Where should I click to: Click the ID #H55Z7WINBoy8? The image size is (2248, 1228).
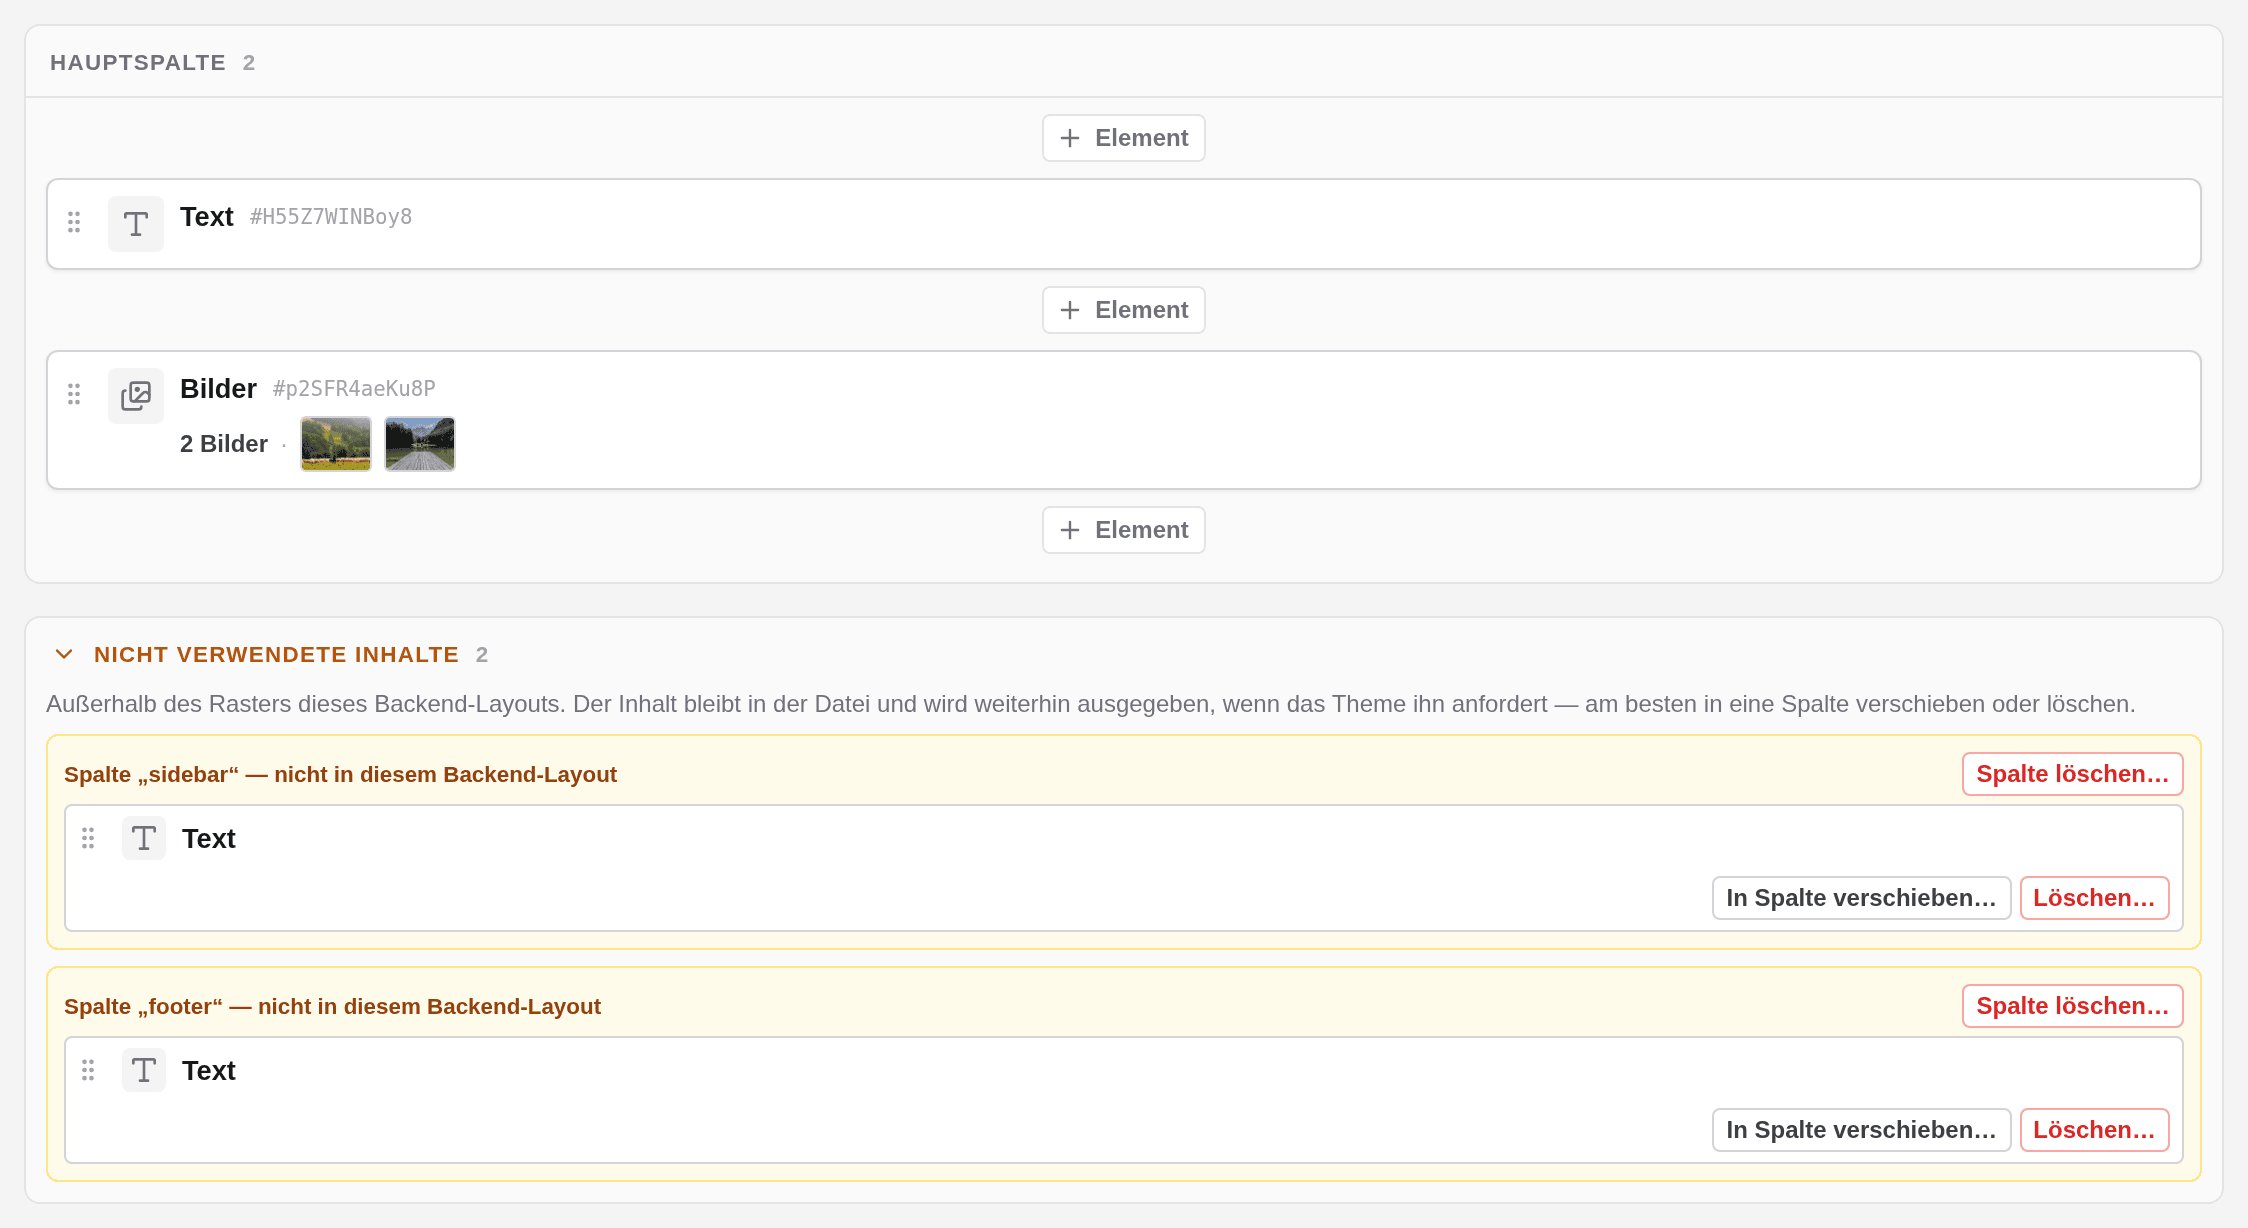point(331,217)
